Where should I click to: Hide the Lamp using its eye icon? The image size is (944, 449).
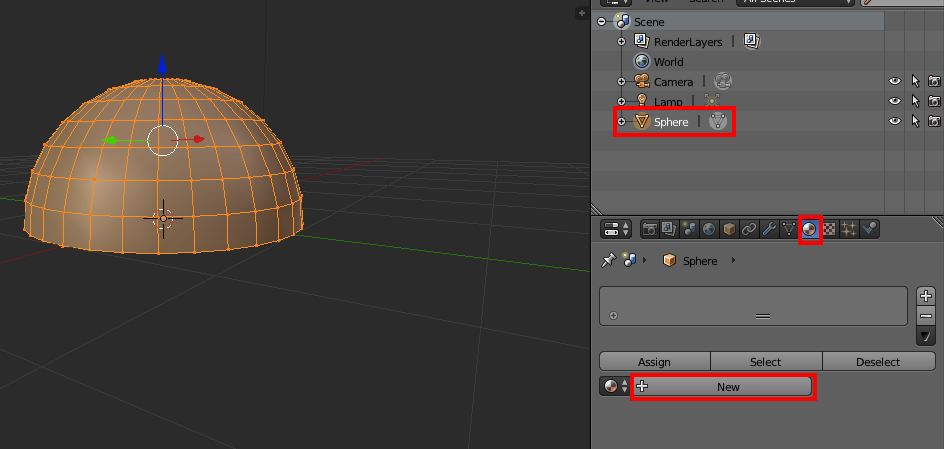(x=895, y=101)
